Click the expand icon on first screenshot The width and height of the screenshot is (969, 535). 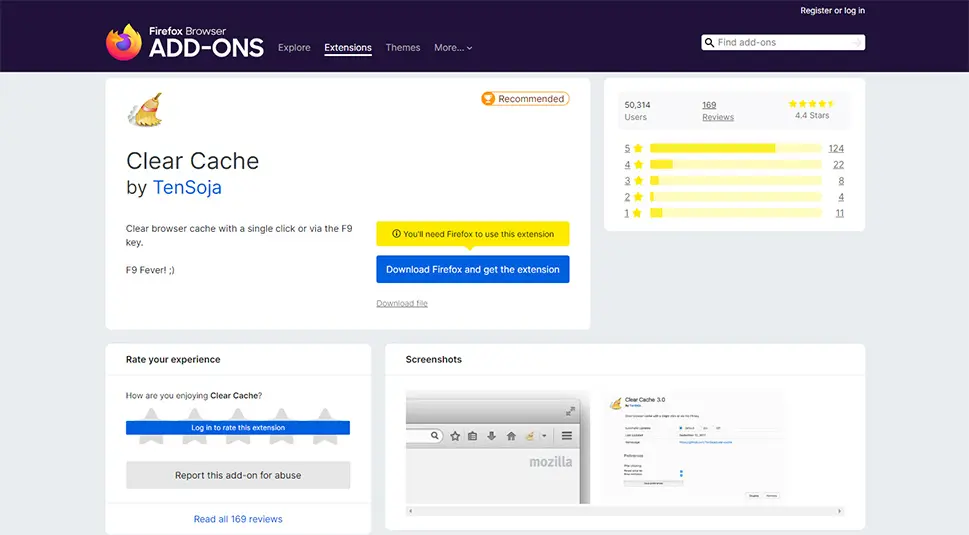570,411
